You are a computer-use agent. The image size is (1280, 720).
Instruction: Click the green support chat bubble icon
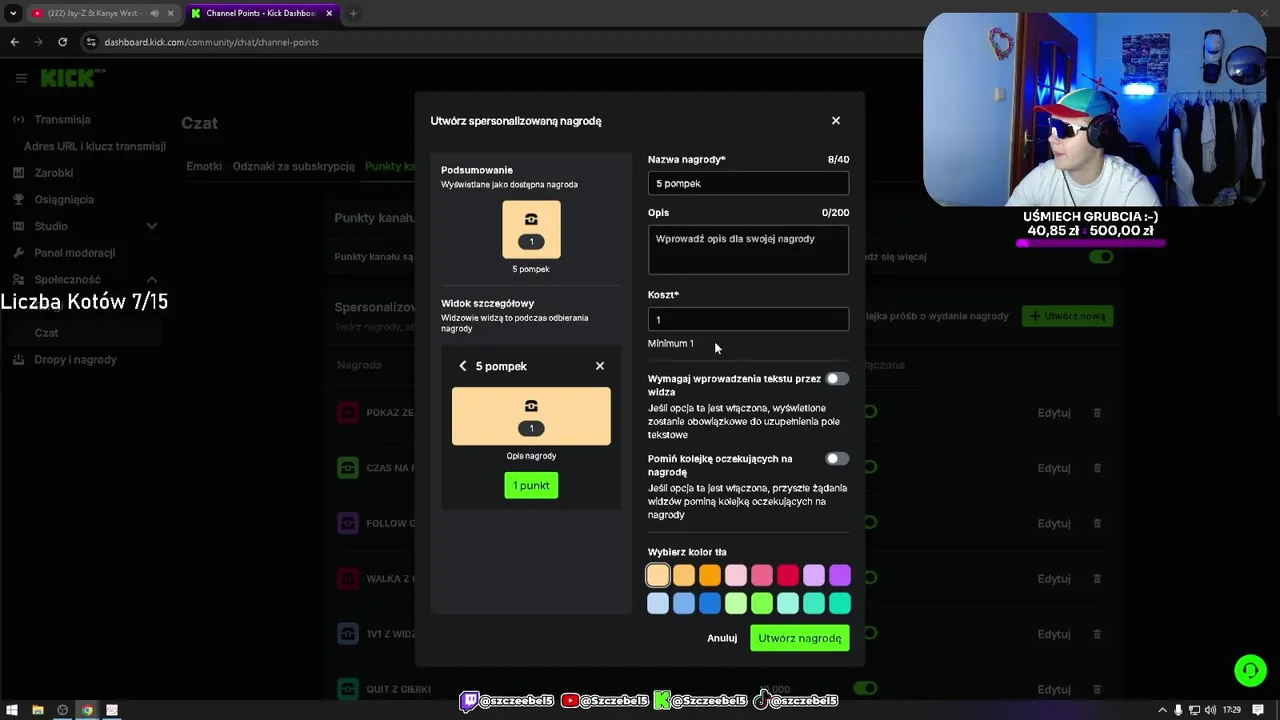[1250, 670]
